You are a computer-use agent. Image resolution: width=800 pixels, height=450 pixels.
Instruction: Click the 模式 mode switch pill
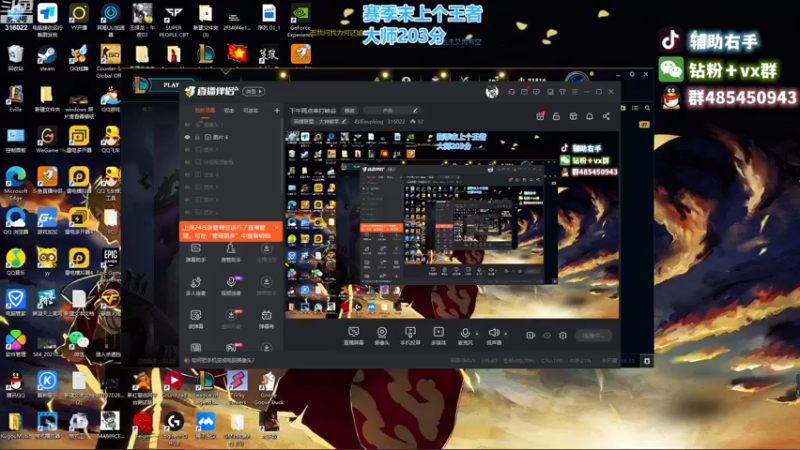[x=254, y=91]
